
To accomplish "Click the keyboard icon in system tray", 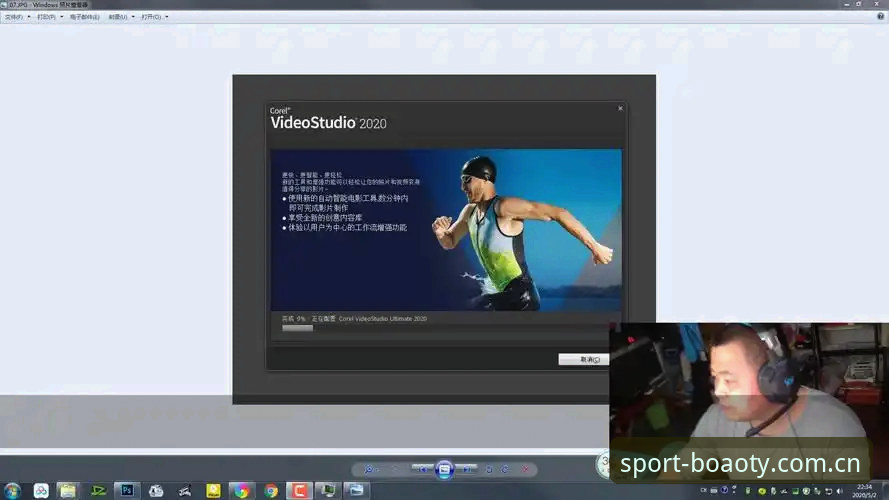I will (x=714, y=491).
